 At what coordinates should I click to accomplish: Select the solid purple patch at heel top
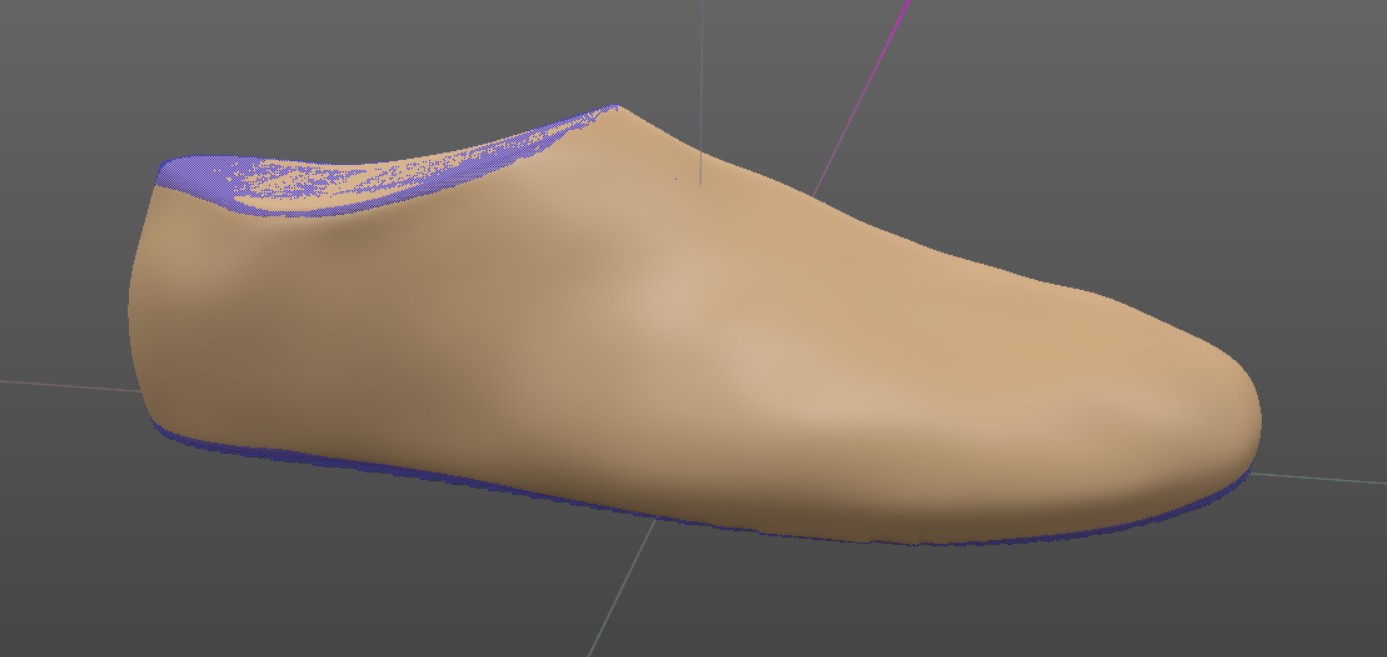(x=185, y=173)
